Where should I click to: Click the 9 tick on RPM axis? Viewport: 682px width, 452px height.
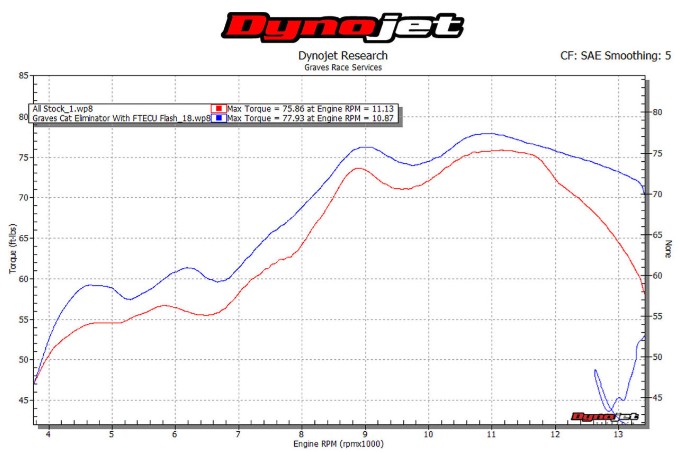[x=365, y=434]
